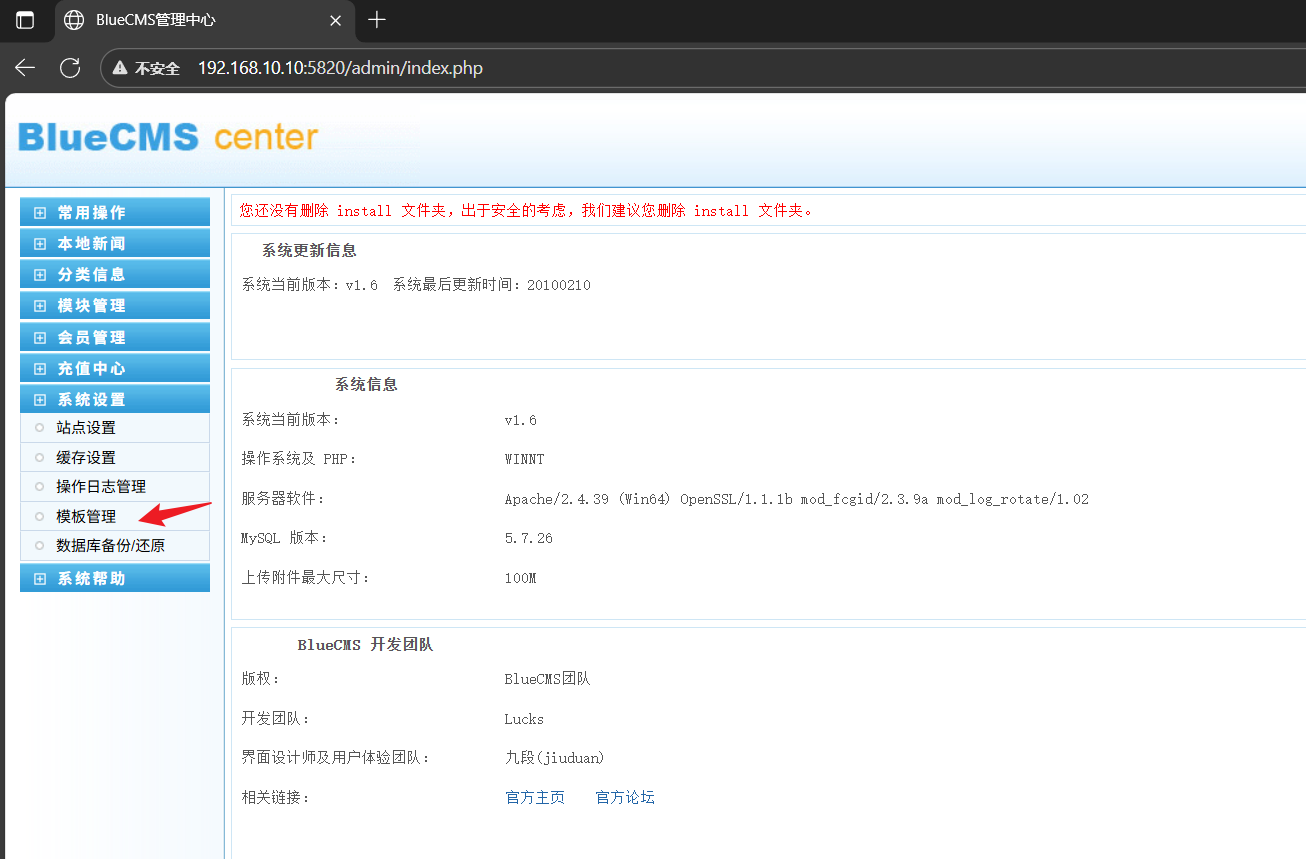Click the browser address bar URL
Viewport: 1306px width, 859px height.
[340, 68]
